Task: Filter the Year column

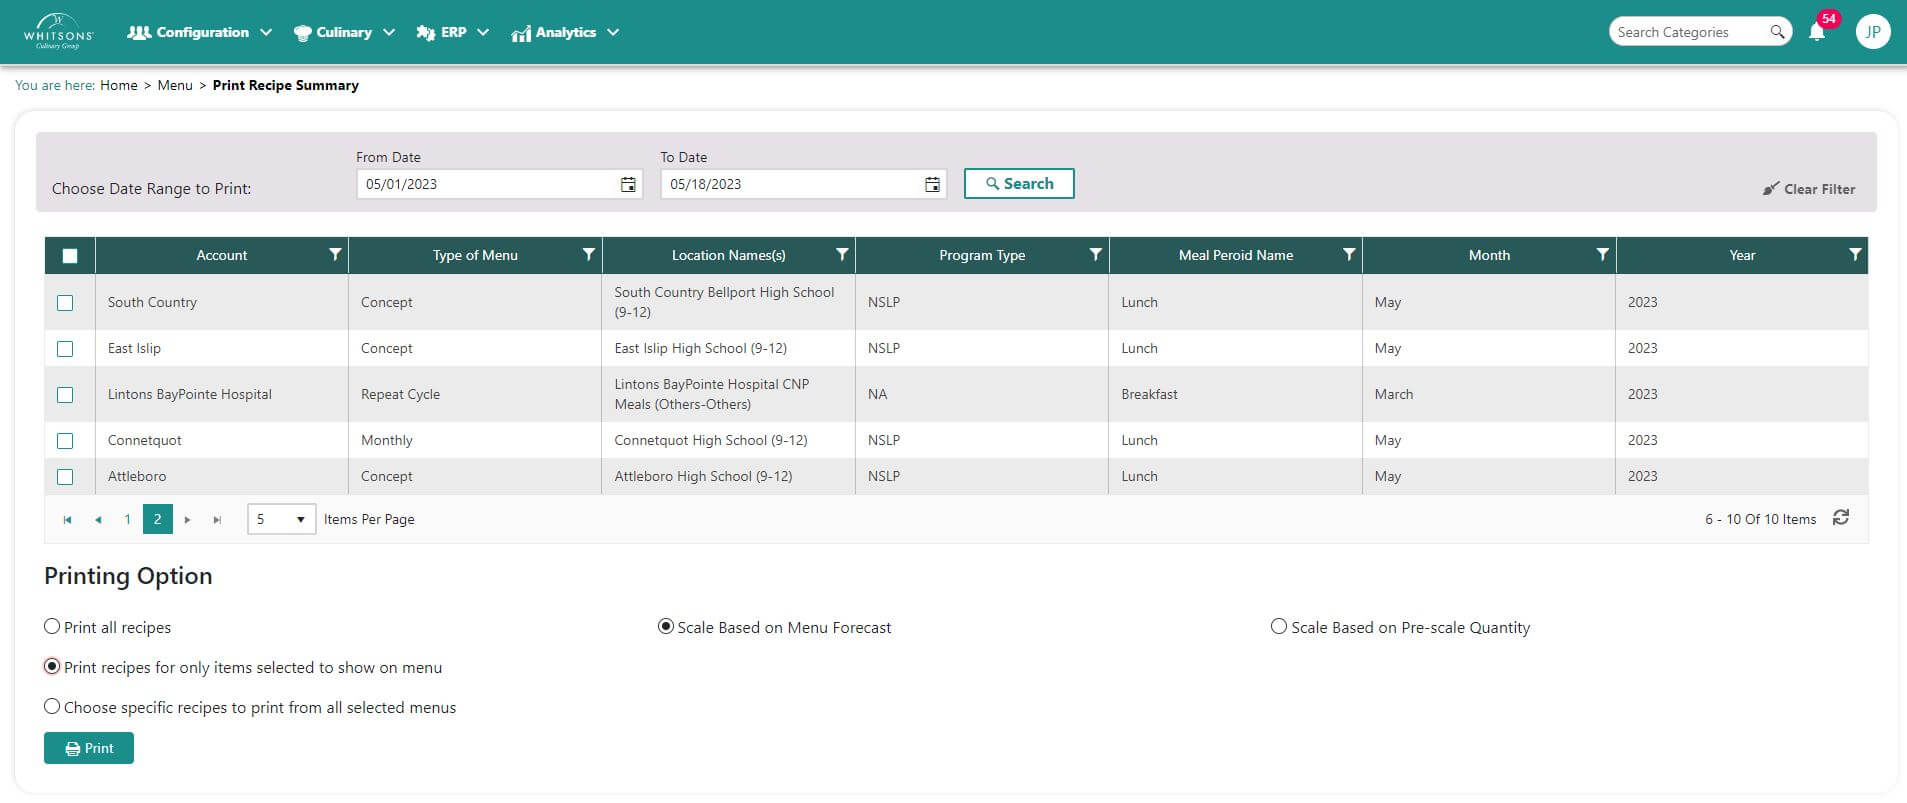Action: (1855, 255)
